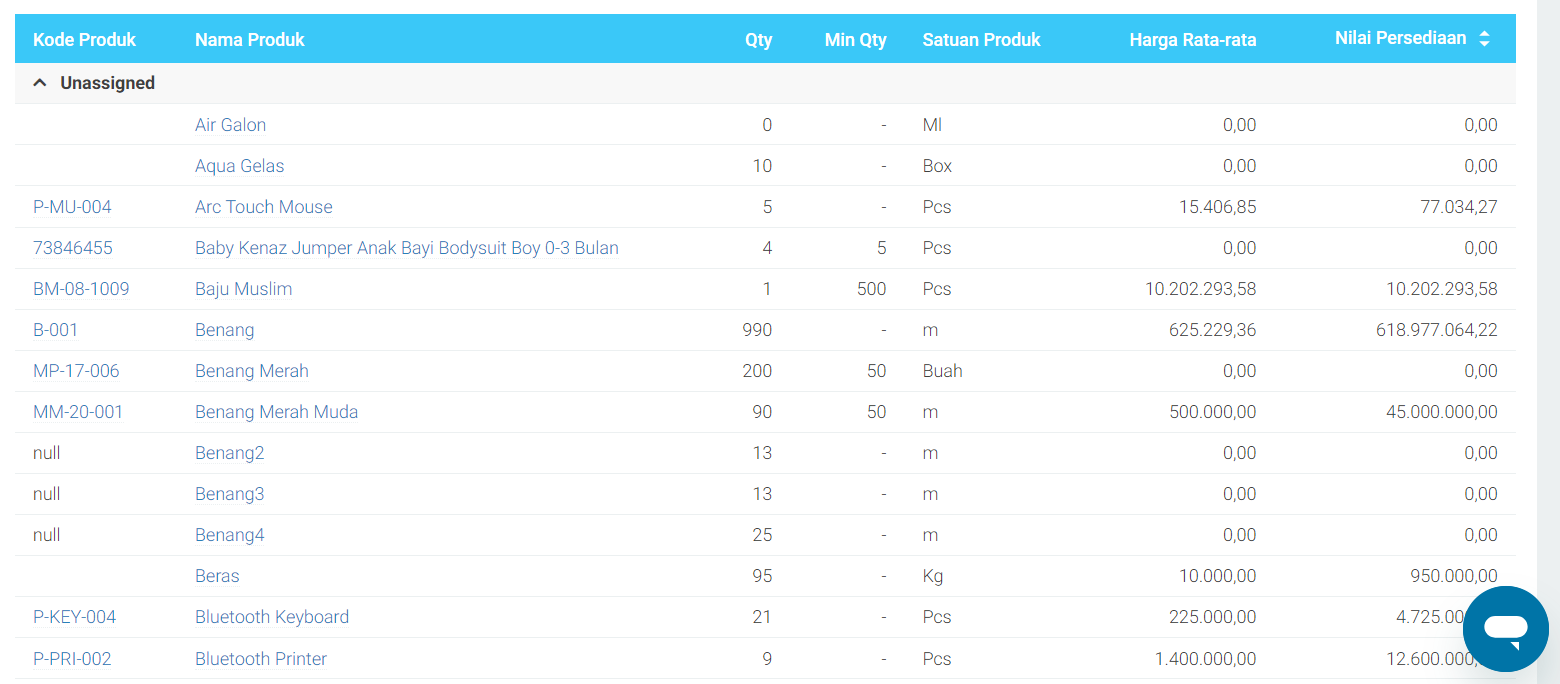Select average price 15.406,85
Image resolution: width=1560 pixels, height=684 pixels.
click(x=1217, y=207)
